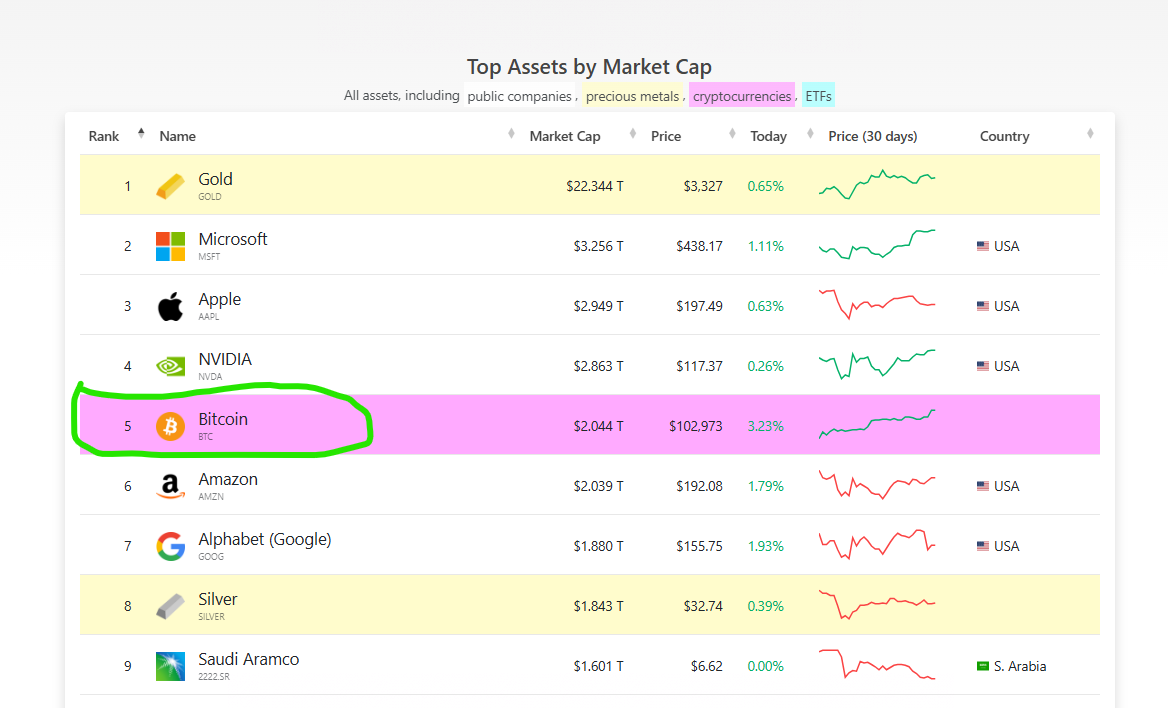Click Alphabet's 1.93% daily change
1168x708 pixels.
tap(766, 546)
